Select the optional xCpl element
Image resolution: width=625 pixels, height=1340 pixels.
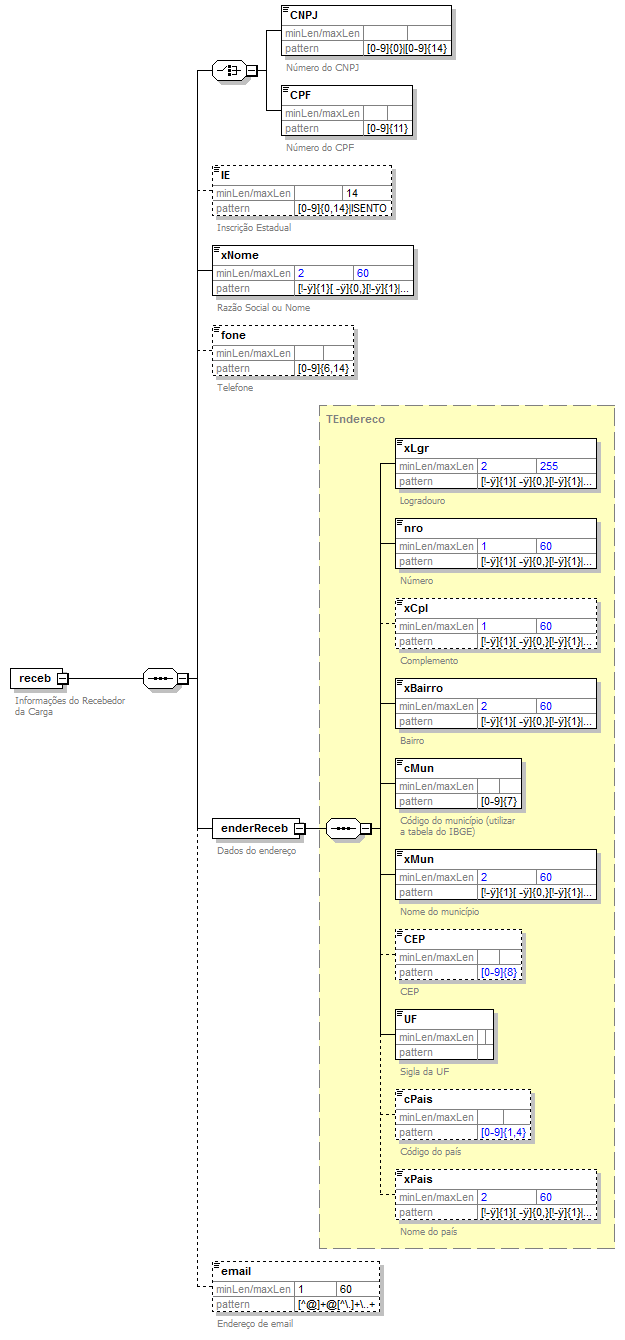click(496, 624)
